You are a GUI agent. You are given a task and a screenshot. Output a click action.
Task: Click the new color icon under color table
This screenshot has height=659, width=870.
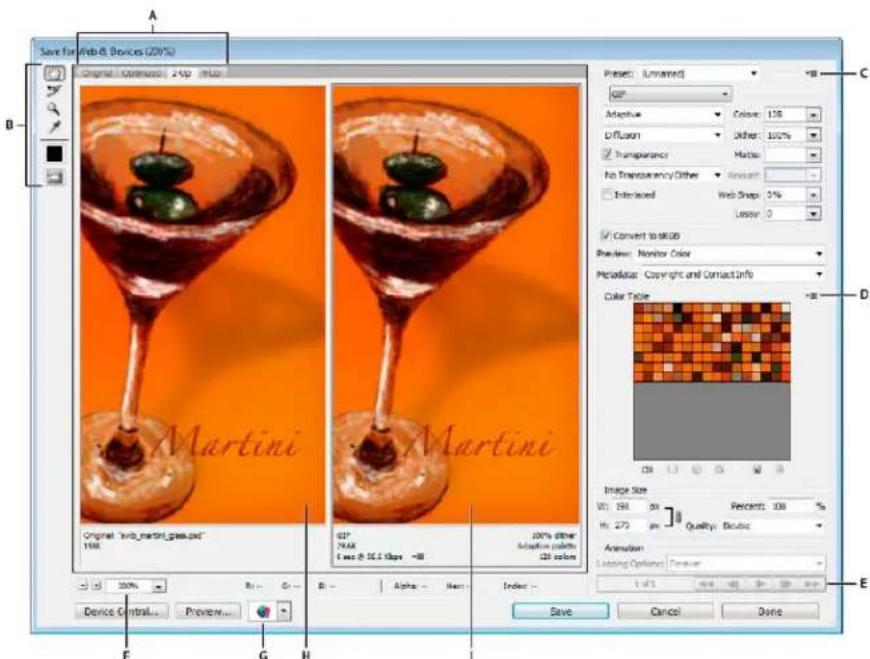[757, 469]
